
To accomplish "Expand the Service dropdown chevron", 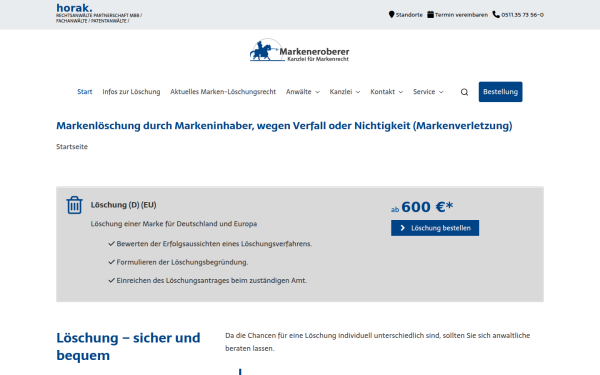I will pos(441,92).
